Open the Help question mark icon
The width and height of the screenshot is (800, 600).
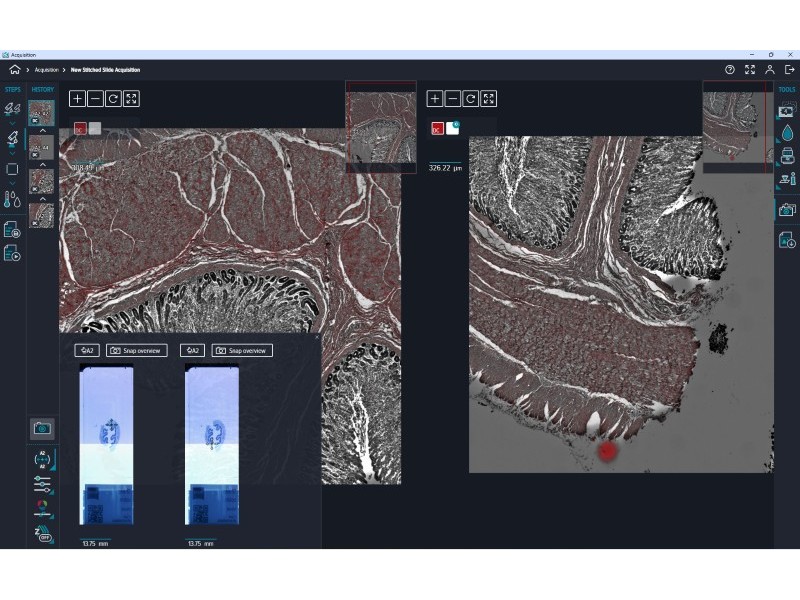(x=730, y=69)
